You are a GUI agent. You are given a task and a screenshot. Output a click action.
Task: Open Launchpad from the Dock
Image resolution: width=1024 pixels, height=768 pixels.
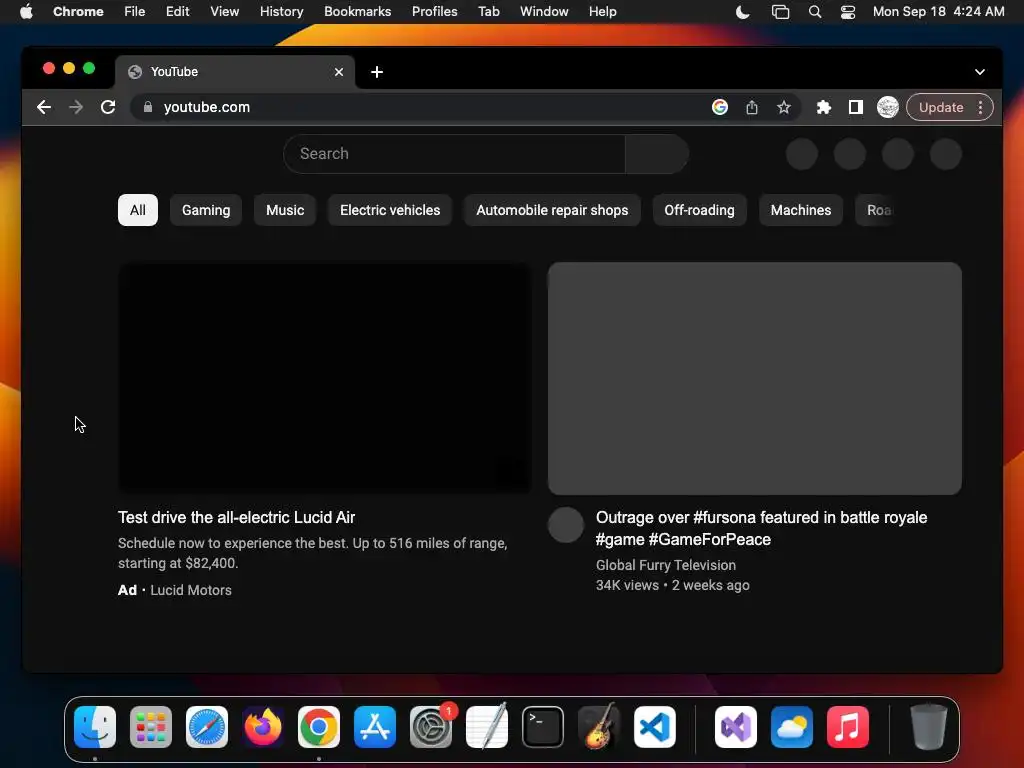coord(151,727)
